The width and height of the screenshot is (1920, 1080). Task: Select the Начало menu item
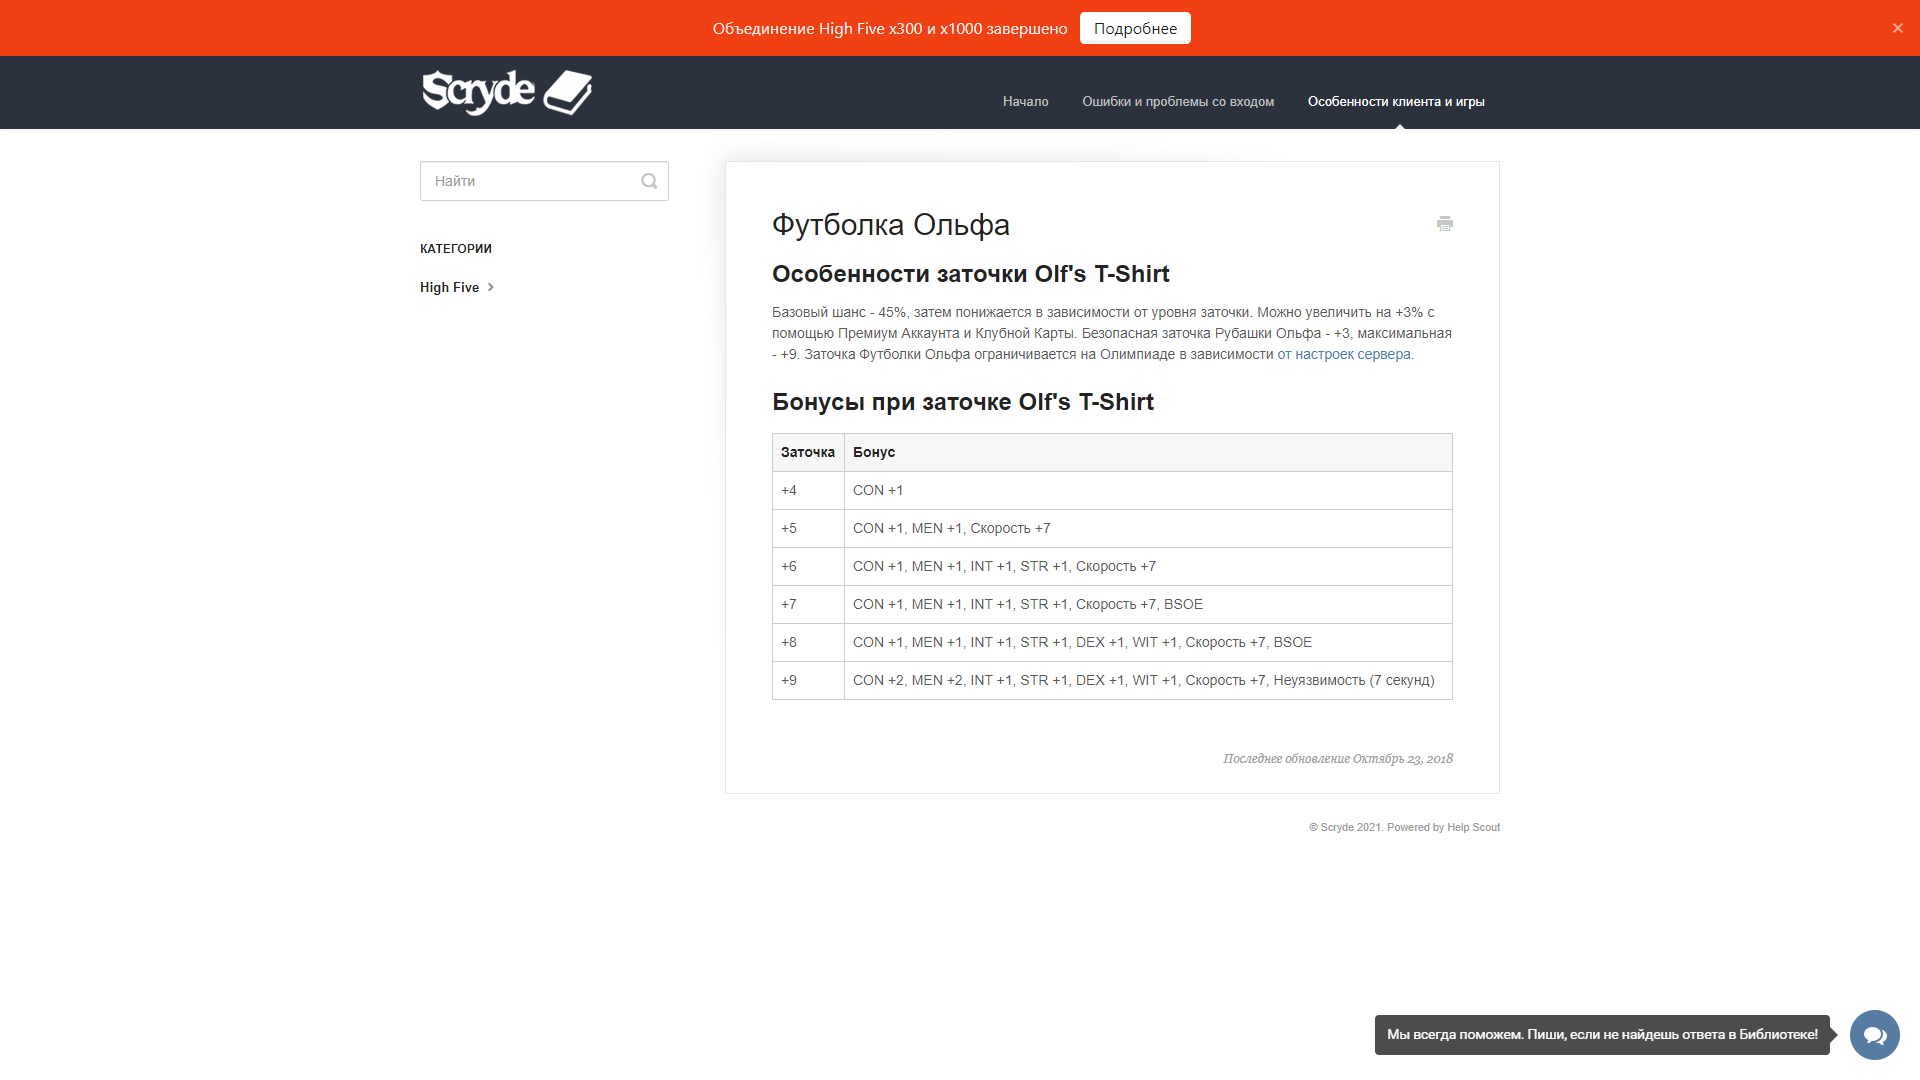point(1025,101)
